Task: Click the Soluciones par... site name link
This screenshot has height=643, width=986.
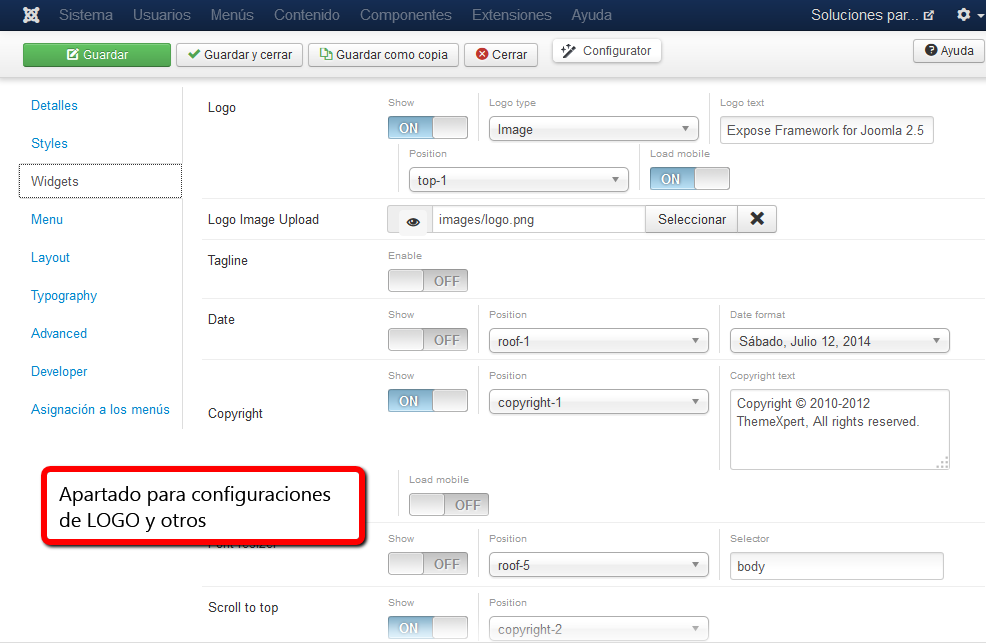Action: (864, 15)
